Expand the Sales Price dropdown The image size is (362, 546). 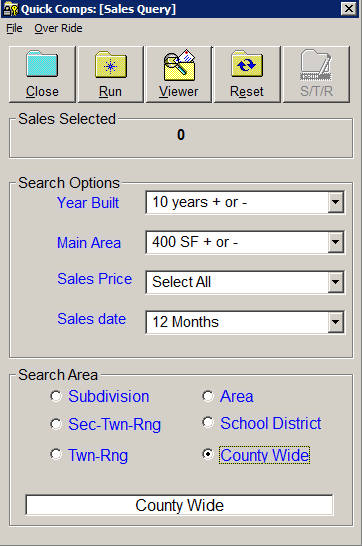[336, 282]
